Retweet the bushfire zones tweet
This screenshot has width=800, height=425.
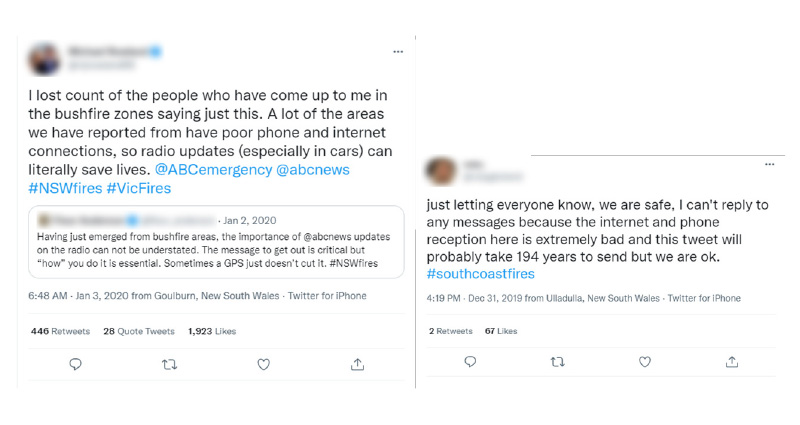tap(169, 365)
